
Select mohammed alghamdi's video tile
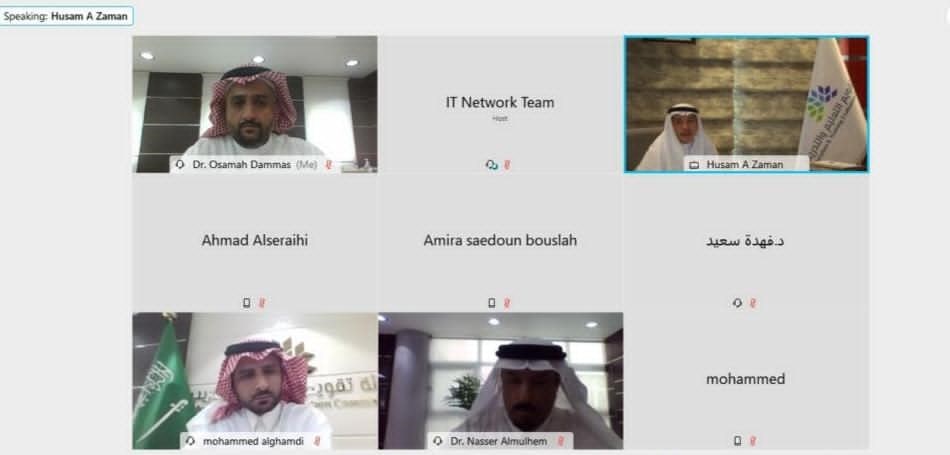[255, 380]
